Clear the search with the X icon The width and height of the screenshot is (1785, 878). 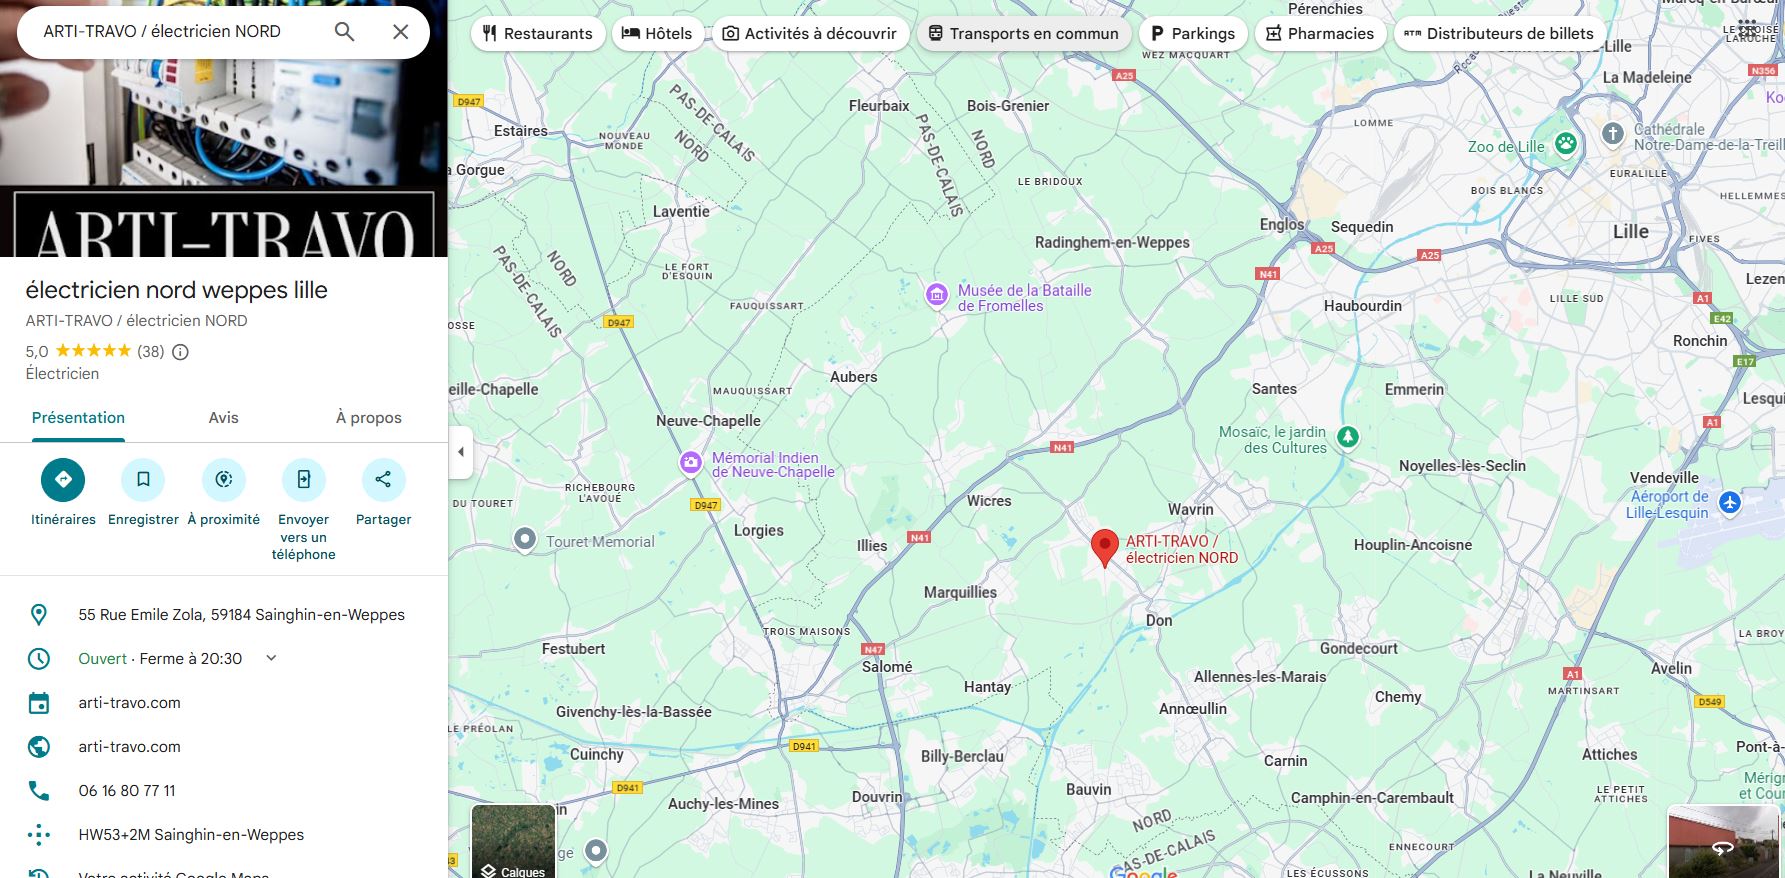[401, 32]
